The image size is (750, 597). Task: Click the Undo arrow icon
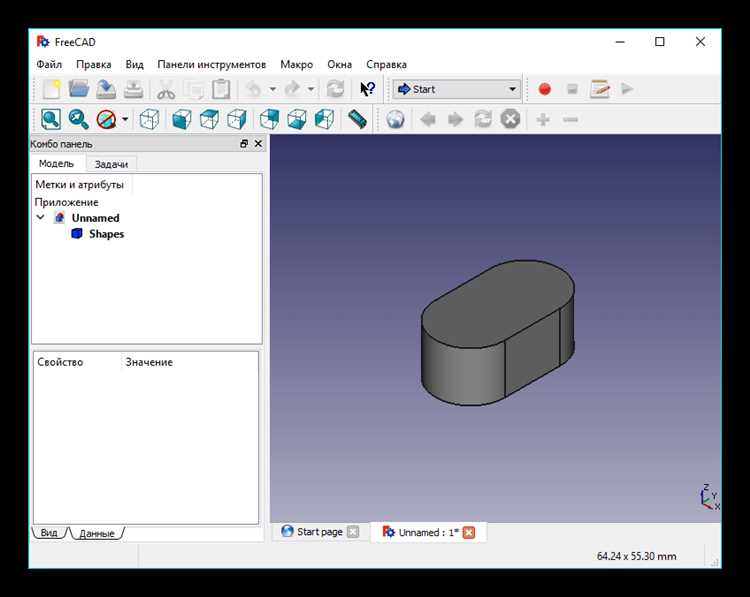(254, 89)
